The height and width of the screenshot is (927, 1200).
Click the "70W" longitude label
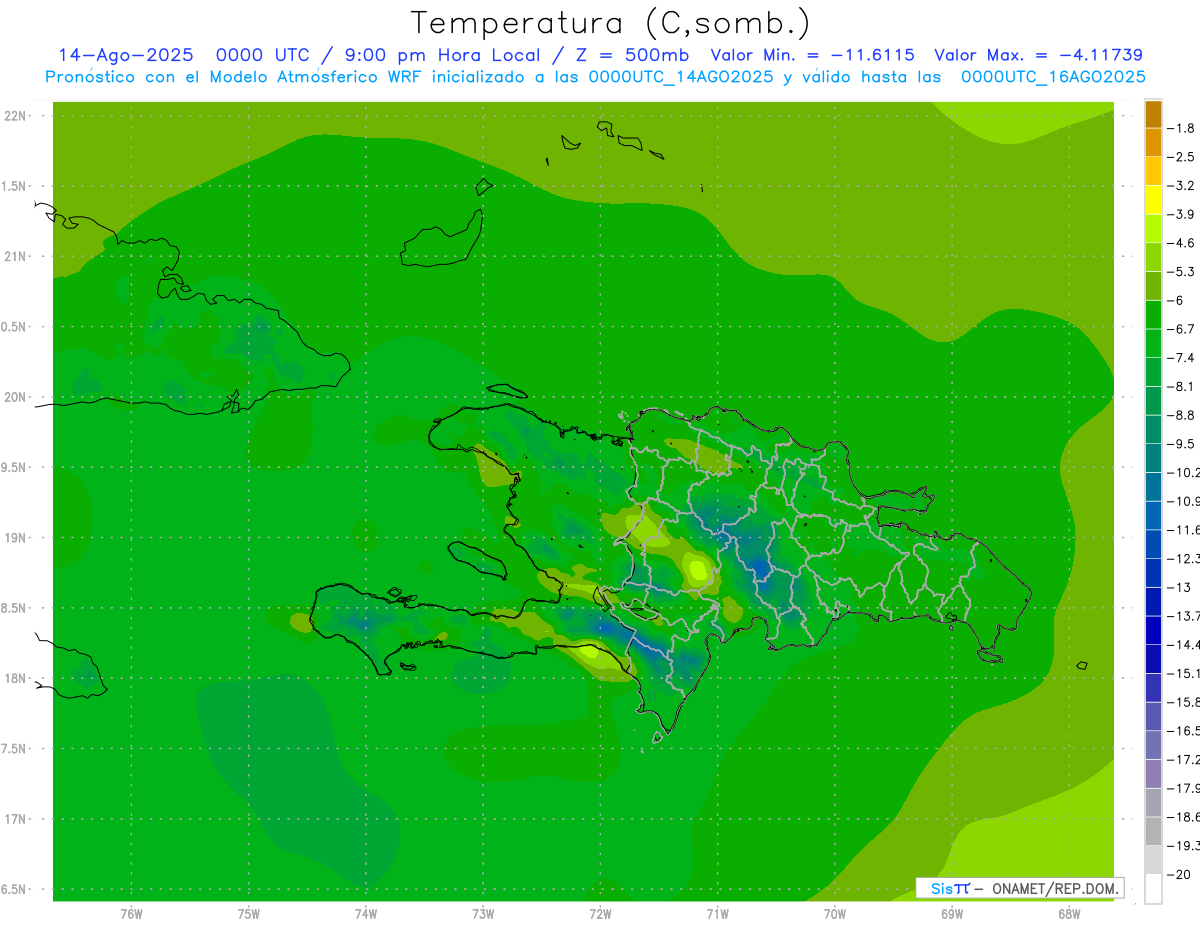pos(835,914)
